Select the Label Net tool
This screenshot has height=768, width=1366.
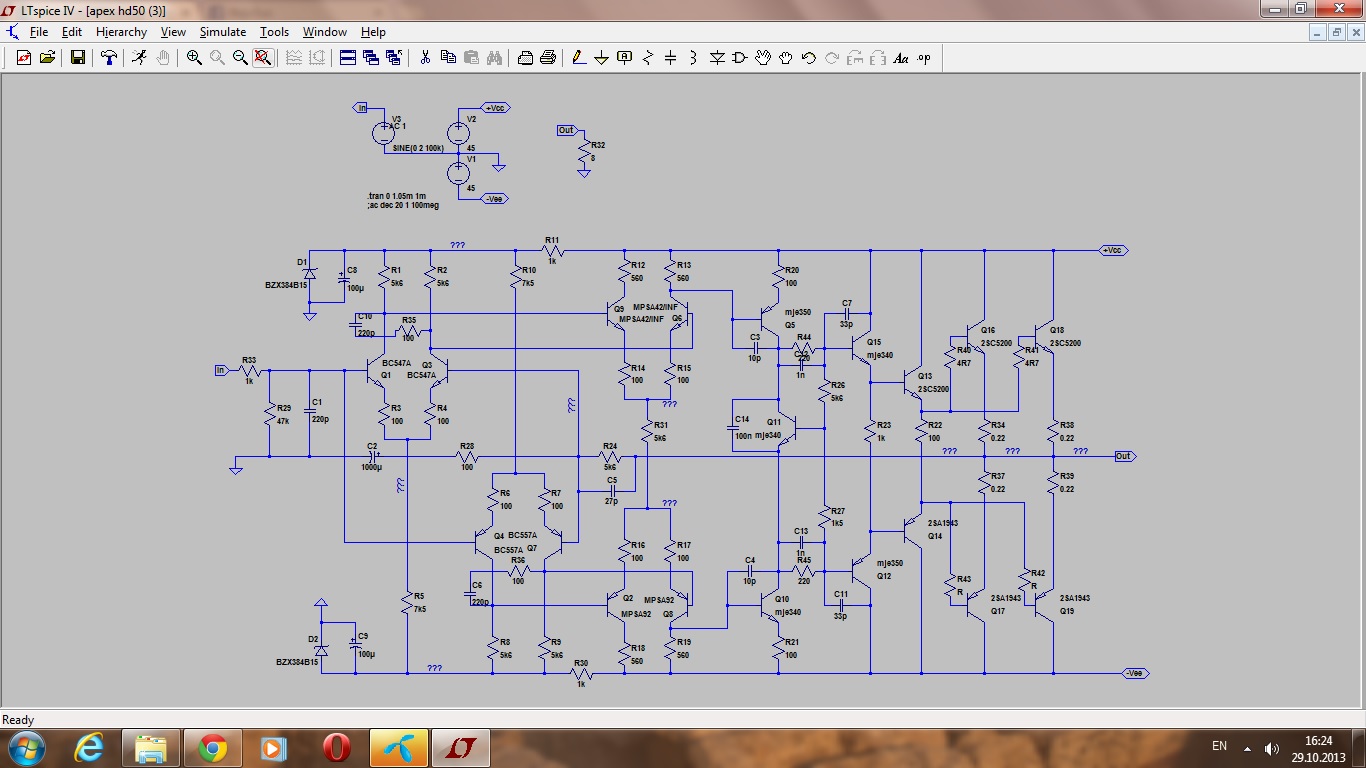click(625, 58)
